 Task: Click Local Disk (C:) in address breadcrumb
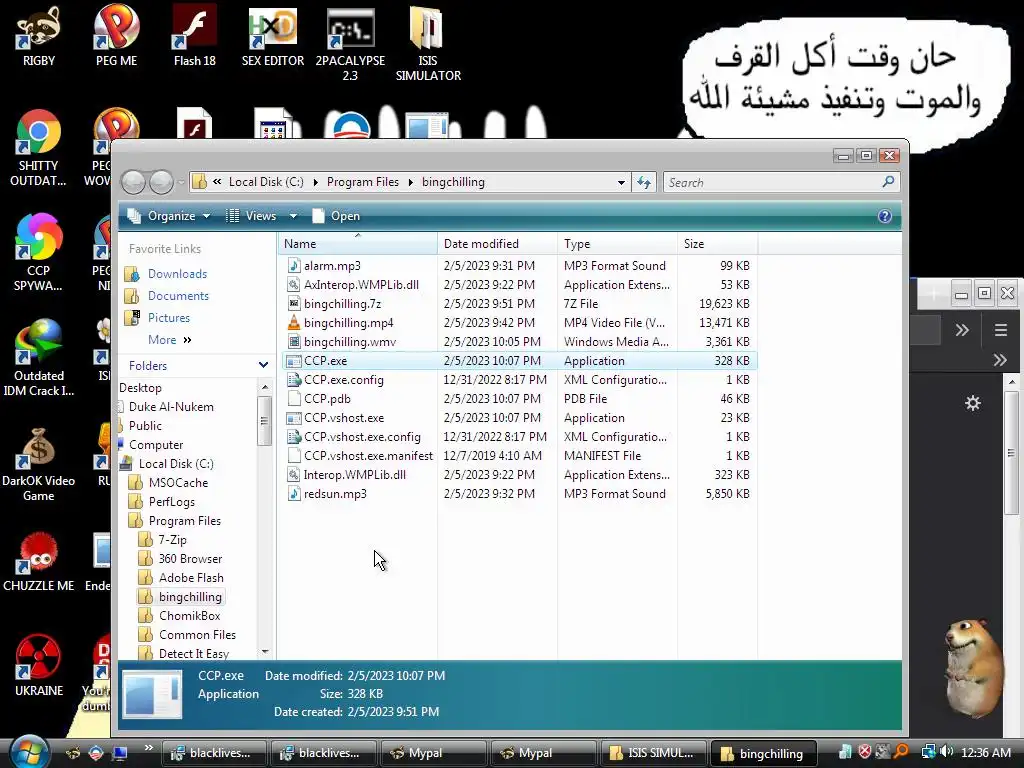click(266, 182)
